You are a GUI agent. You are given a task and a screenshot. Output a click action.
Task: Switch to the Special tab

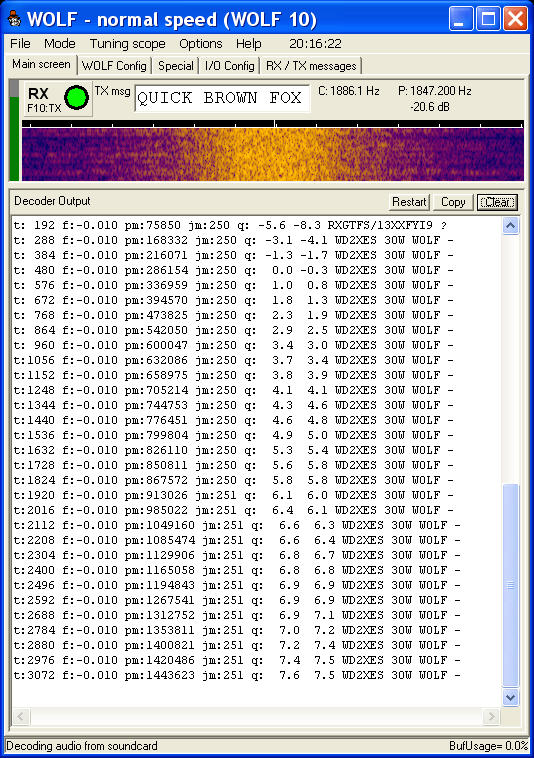click(175, 66)
